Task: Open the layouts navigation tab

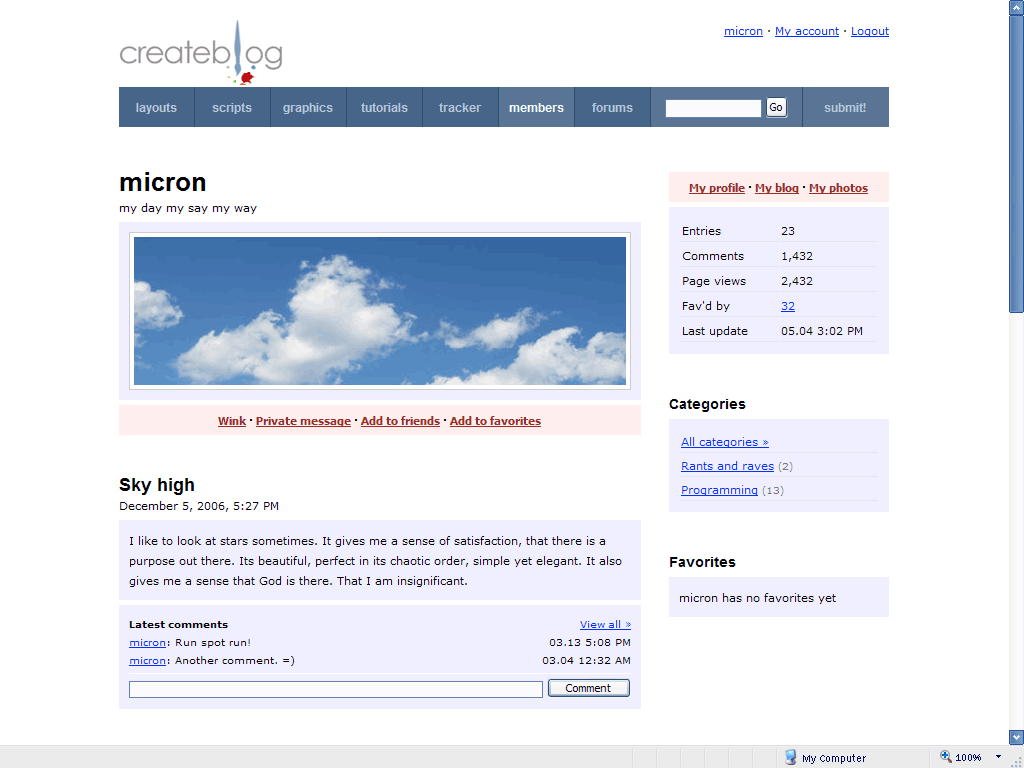Action: click(x=156, y=108)
